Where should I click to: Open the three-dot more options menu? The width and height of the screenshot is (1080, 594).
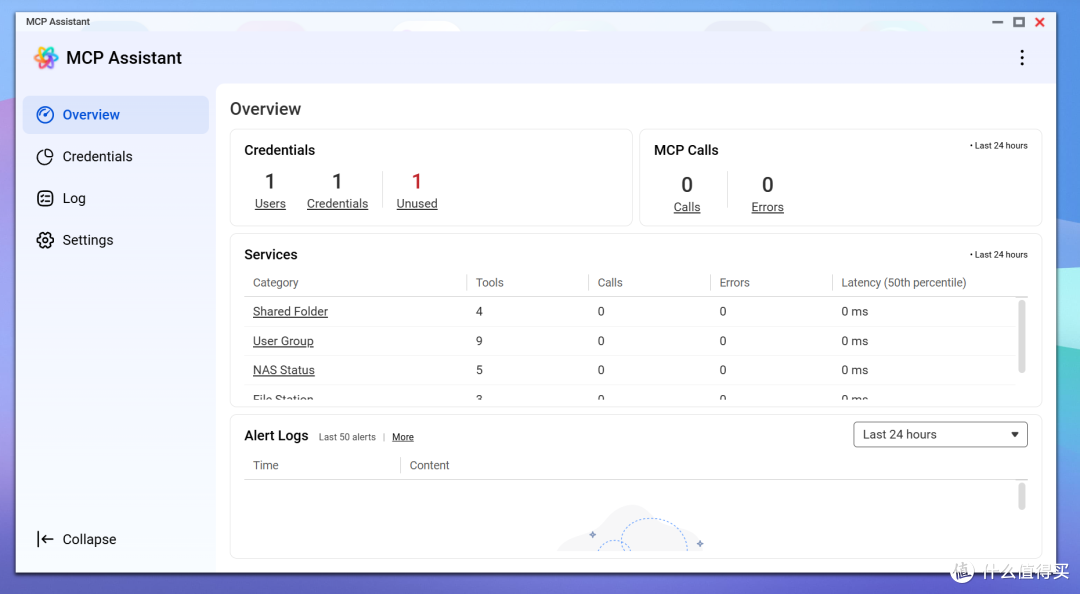click(x=1022, y=58)
